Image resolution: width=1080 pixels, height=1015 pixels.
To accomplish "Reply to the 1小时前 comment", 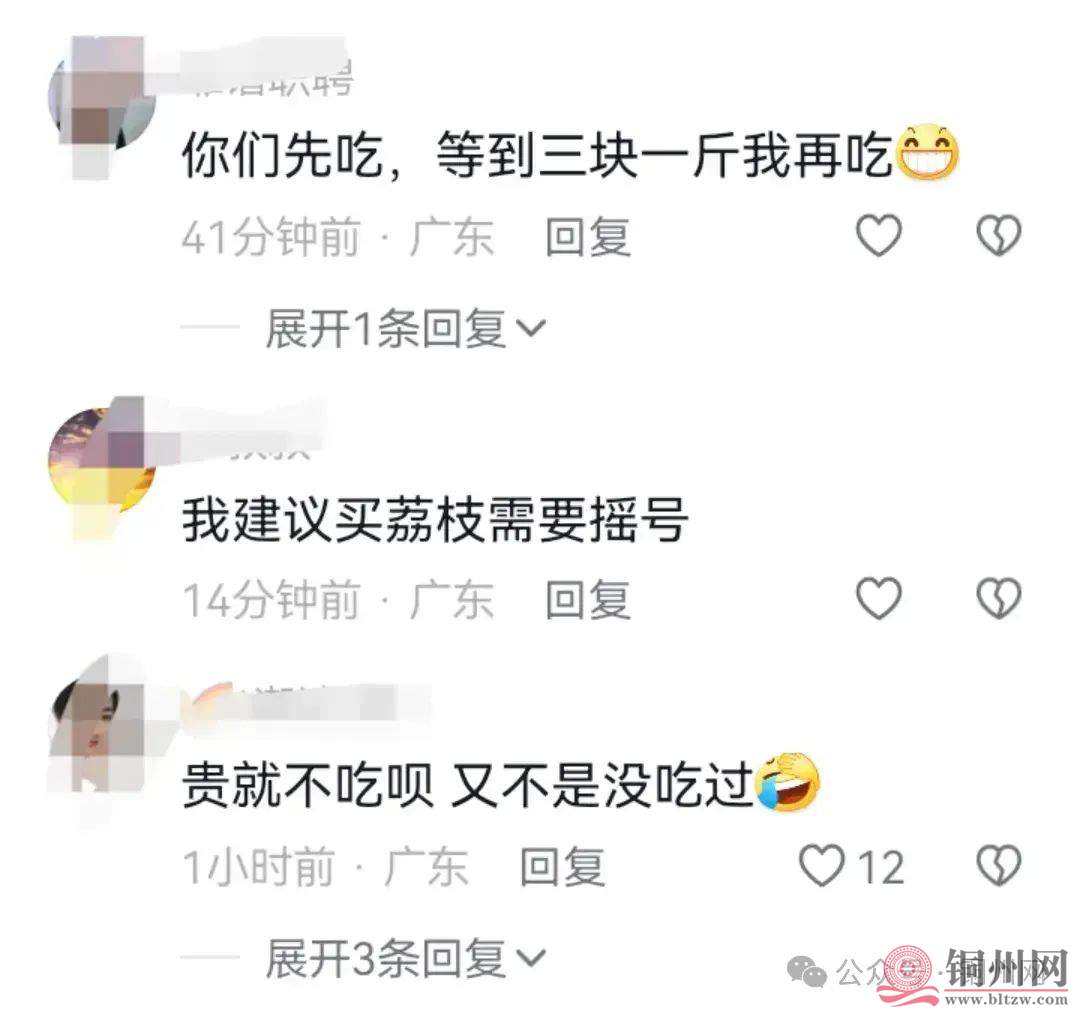I will pyautogui.click(x=562, y=866).
